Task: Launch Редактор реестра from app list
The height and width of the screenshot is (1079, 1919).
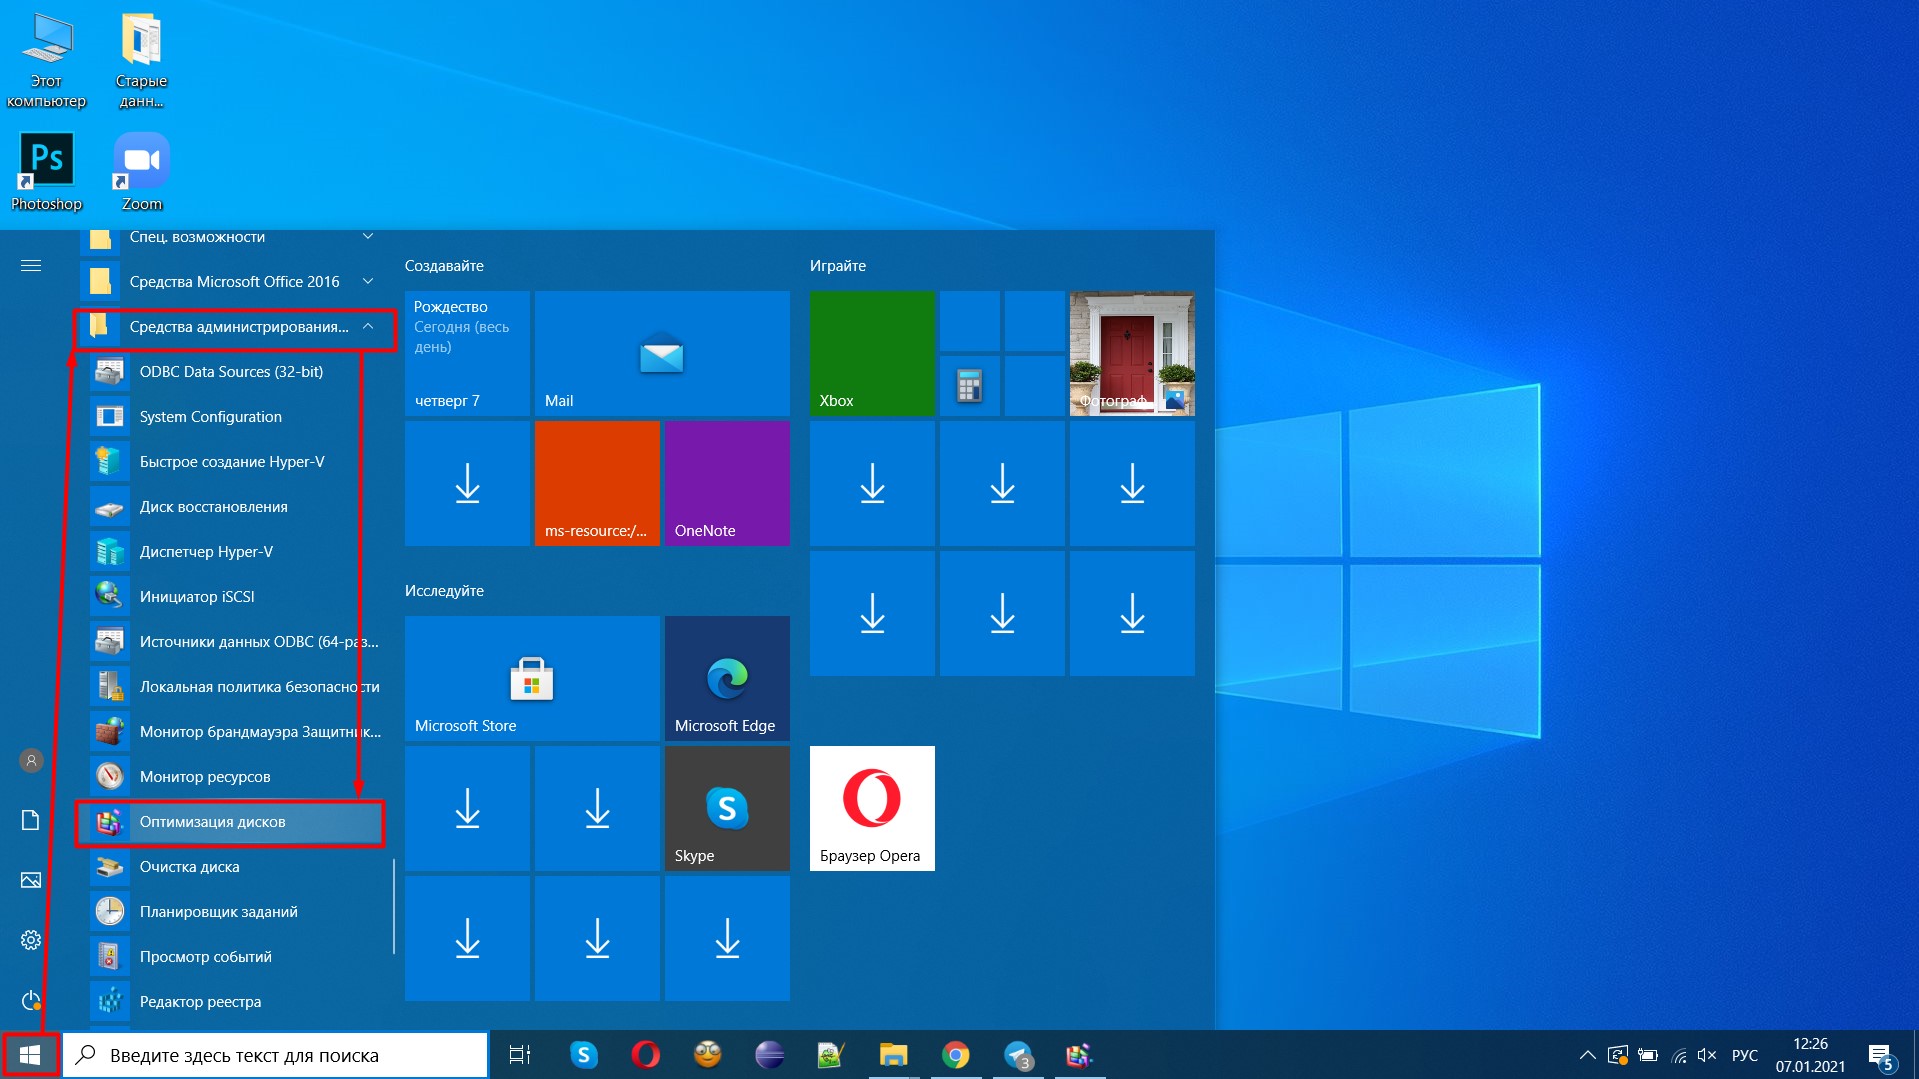Action: coord(200,1002)
